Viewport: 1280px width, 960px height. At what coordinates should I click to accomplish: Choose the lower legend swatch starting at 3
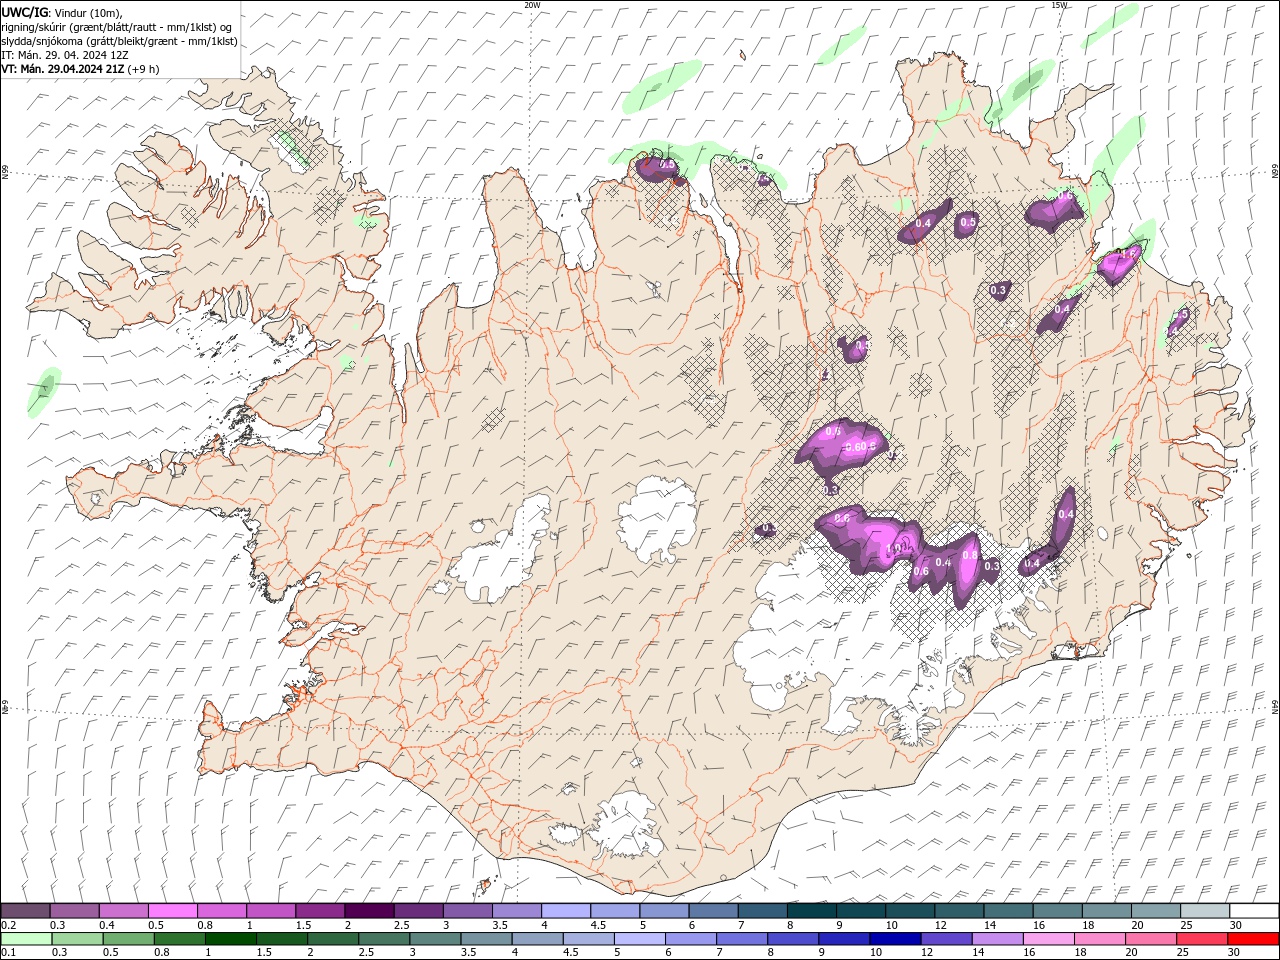pos(435,939)
